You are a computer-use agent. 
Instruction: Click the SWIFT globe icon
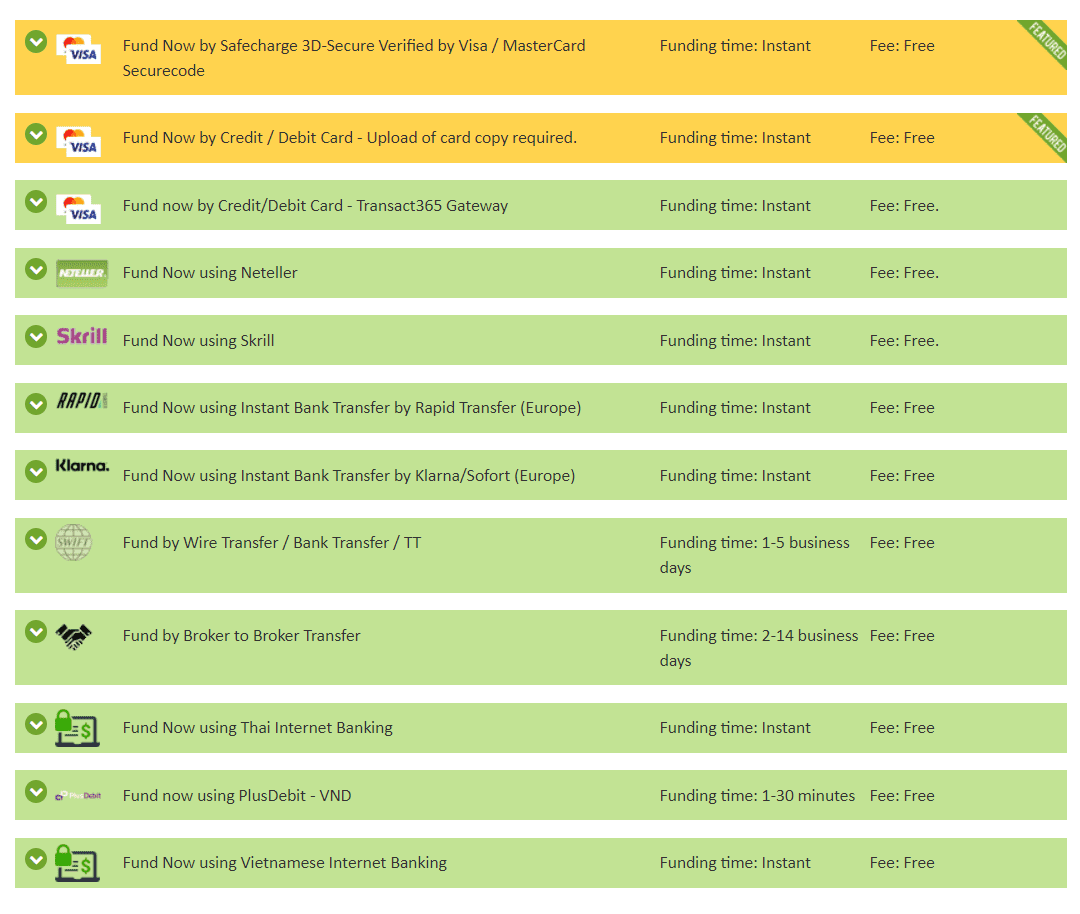pyautogui.click(x=73, y=543)
